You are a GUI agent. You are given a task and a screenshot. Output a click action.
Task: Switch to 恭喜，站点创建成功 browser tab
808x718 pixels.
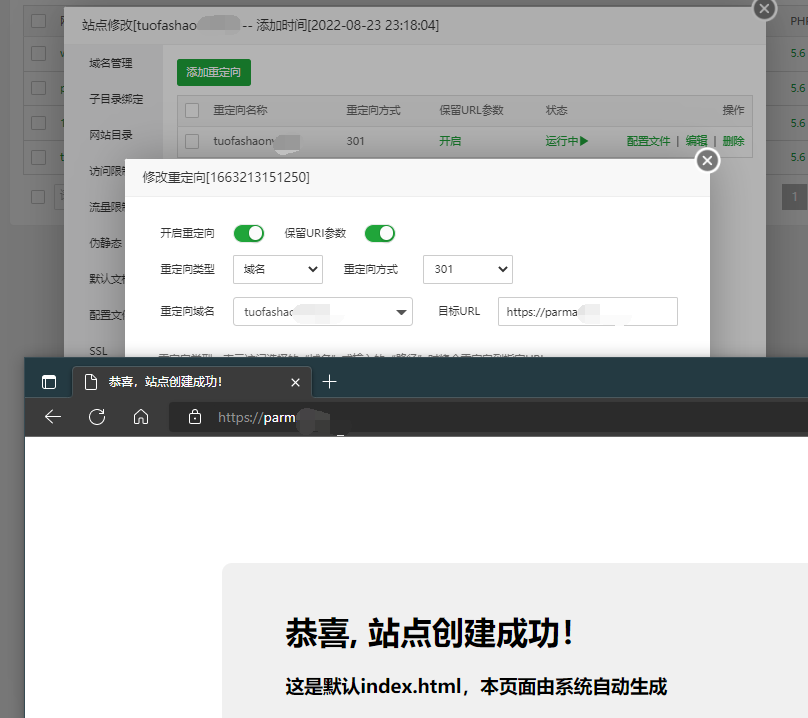[x=192, y=382]
